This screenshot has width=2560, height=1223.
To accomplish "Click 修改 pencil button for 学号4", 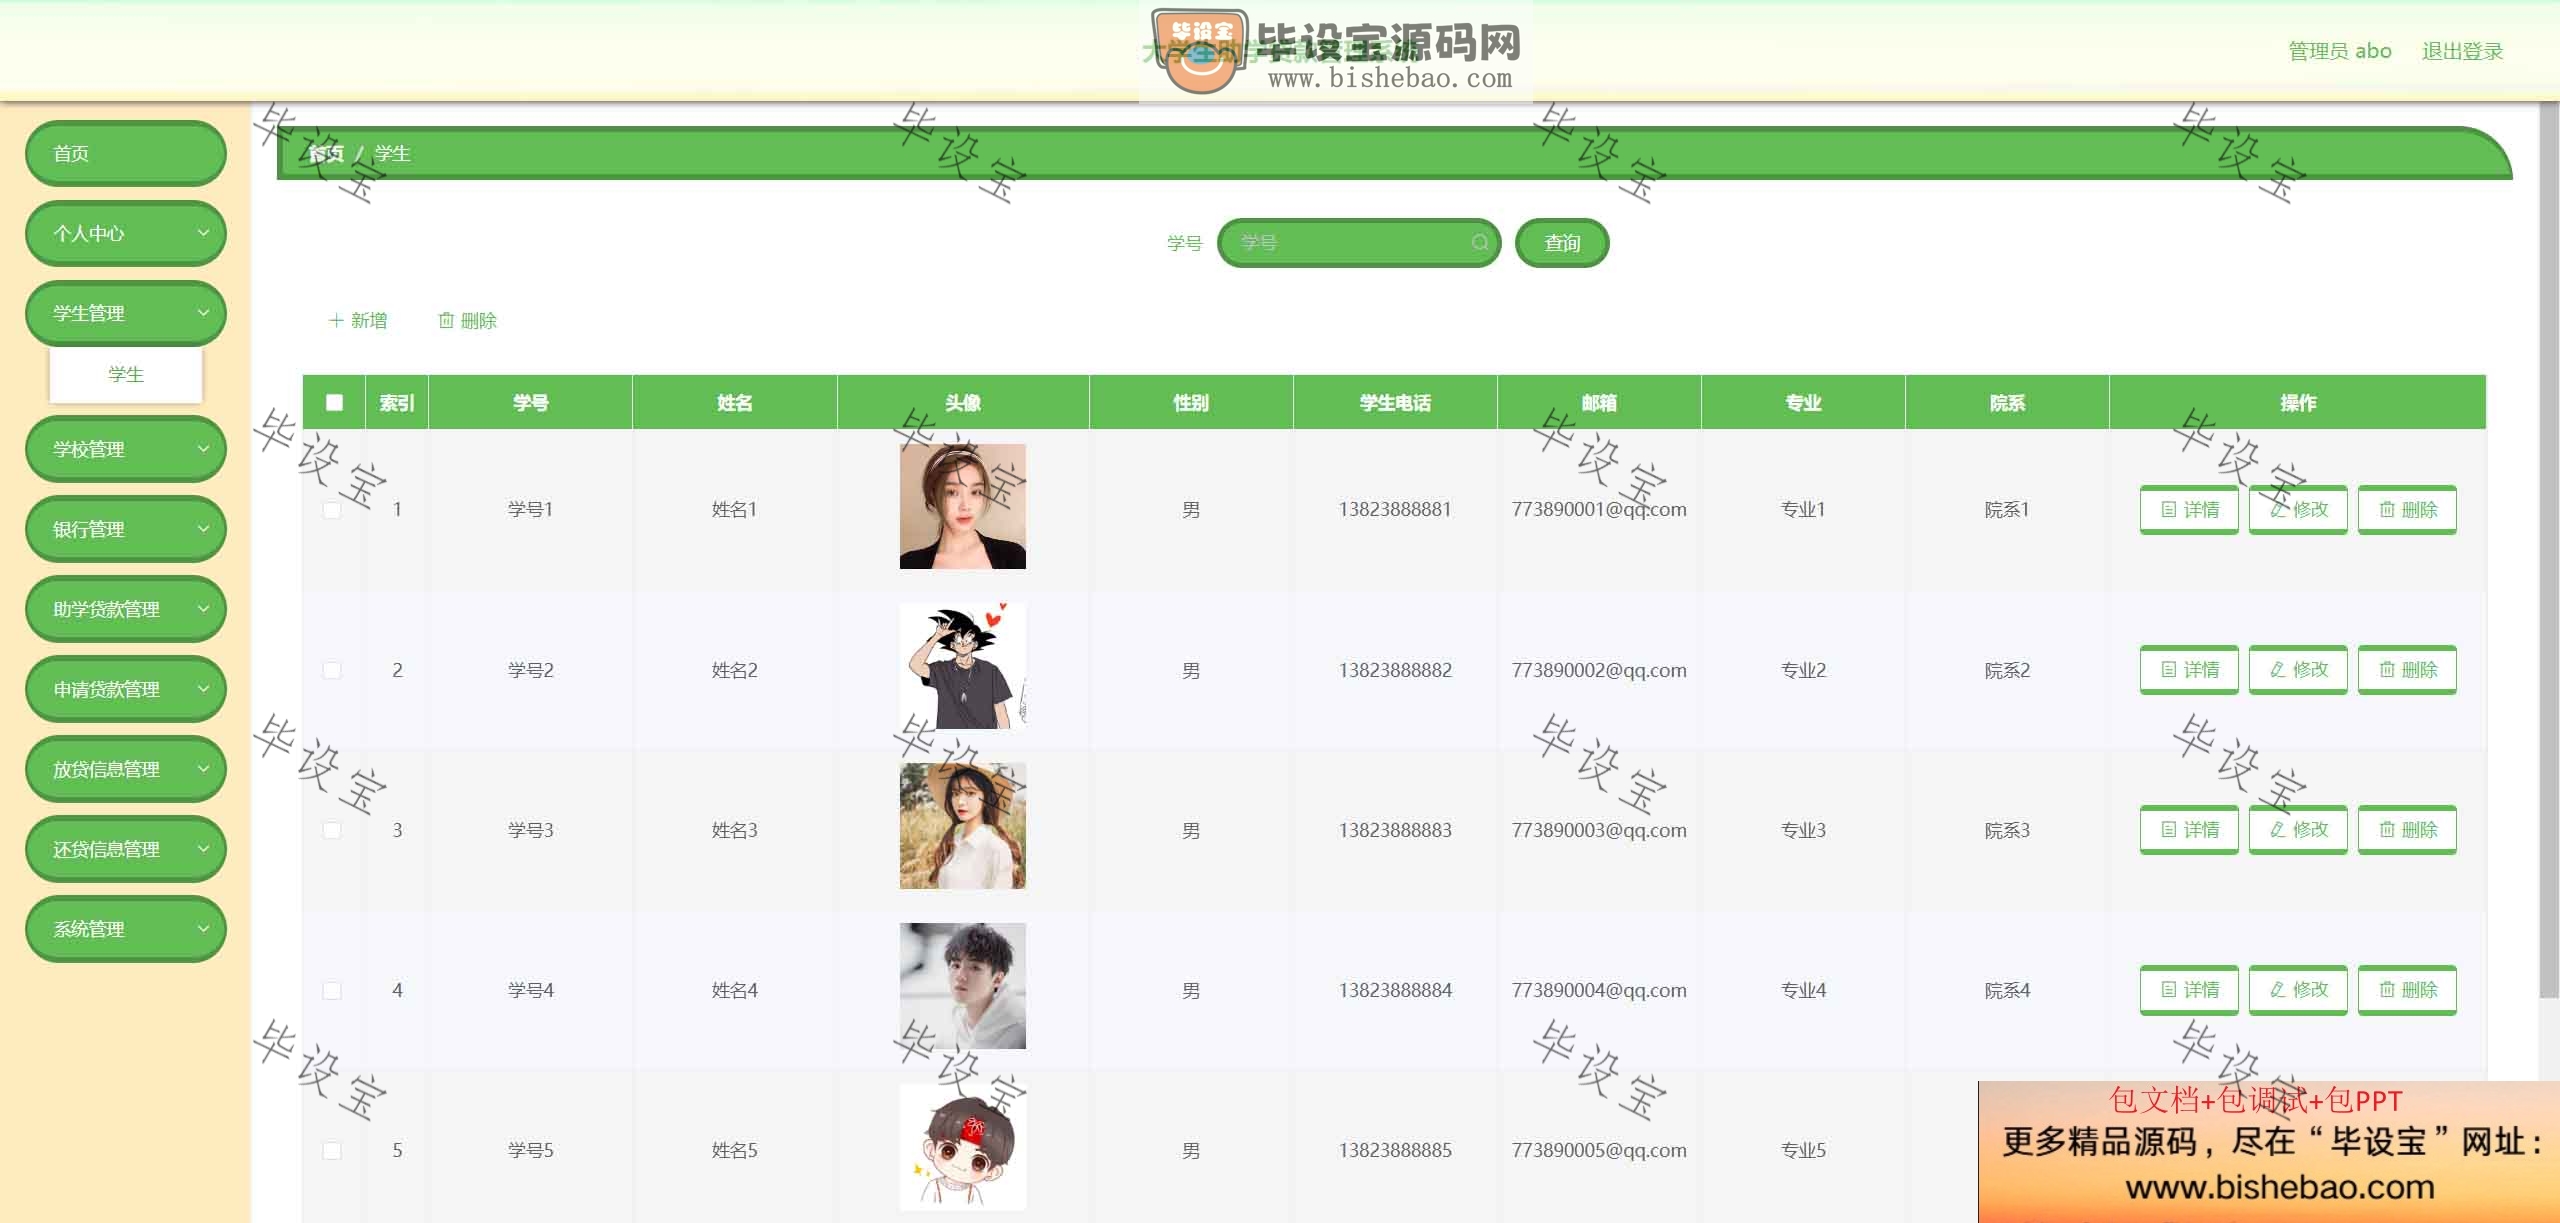I will [2298, 990].
